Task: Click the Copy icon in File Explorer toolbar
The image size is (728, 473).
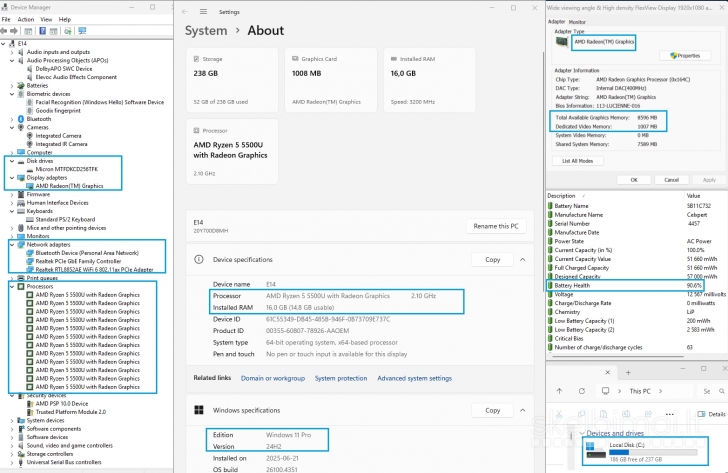Action: pos(581,414)
